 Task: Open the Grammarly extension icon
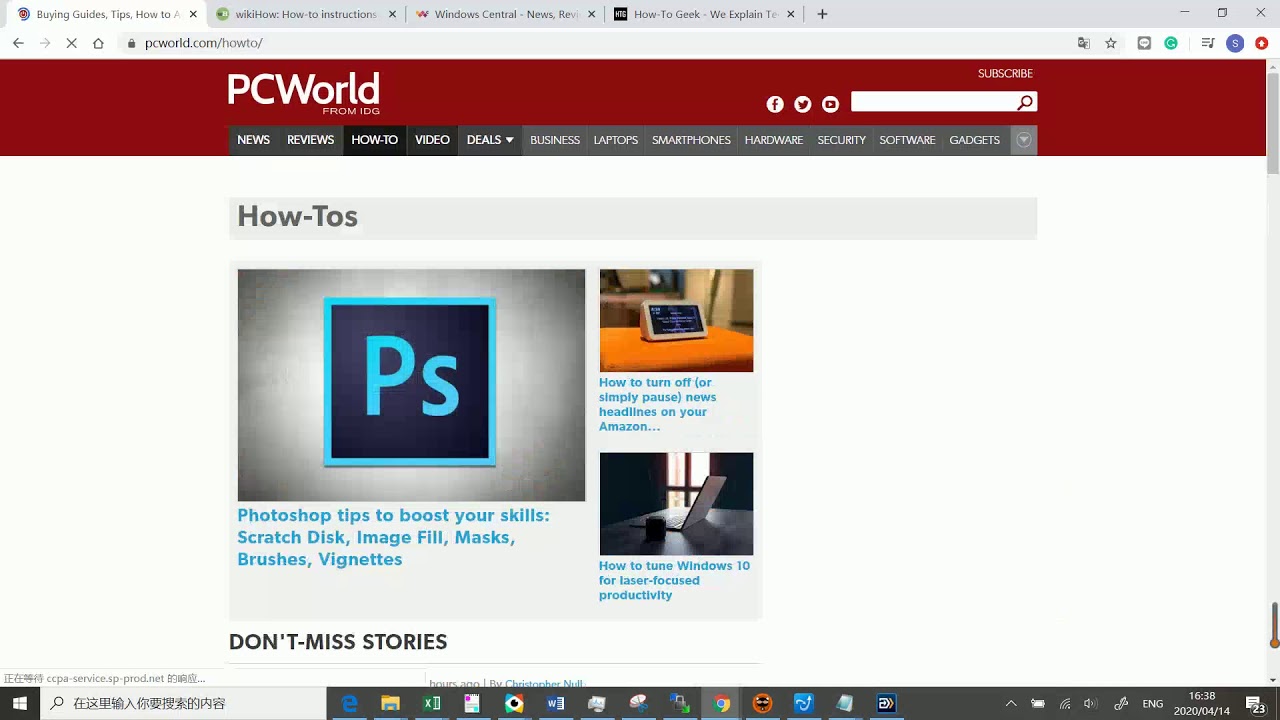click(x=1171, y=43)
